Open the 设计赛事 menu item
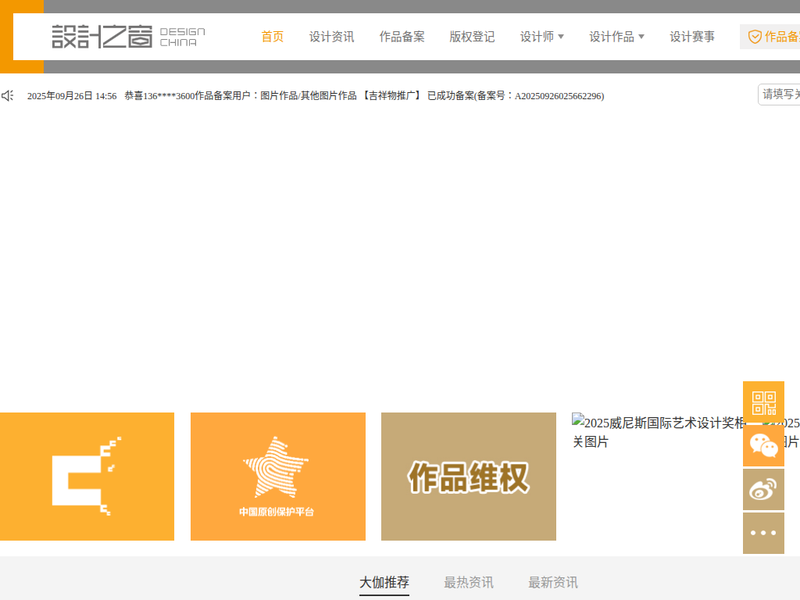The image size is (800, 600). [x=692, y=37]
